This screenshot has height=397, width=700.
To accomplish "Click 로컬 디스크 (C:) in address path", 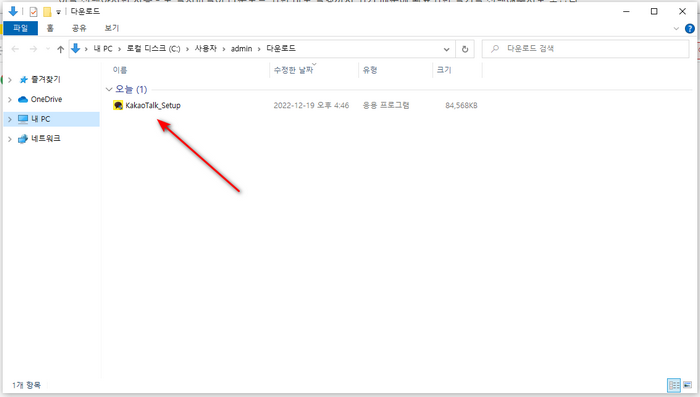I will click(153, 49).
